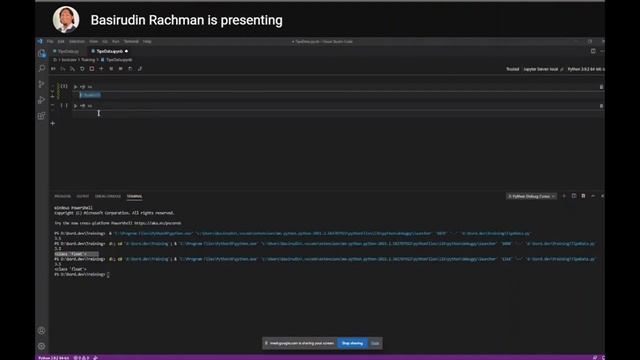Click the presenter avatar of Basirudin Rachman
This screenshot has width=640, height=360.
(x=66, y=20)
